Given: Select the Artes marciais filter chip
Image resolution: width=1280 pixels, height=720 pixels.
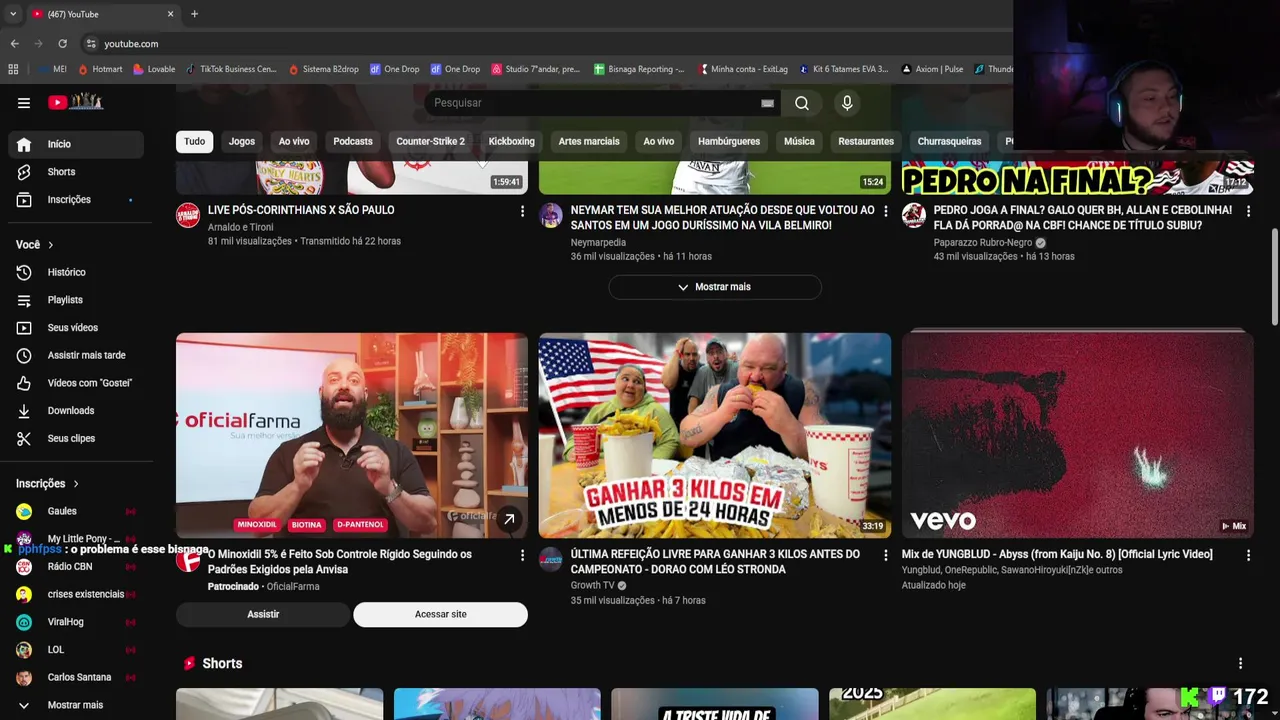Looking at the screenshot, I should coord(589,141).
